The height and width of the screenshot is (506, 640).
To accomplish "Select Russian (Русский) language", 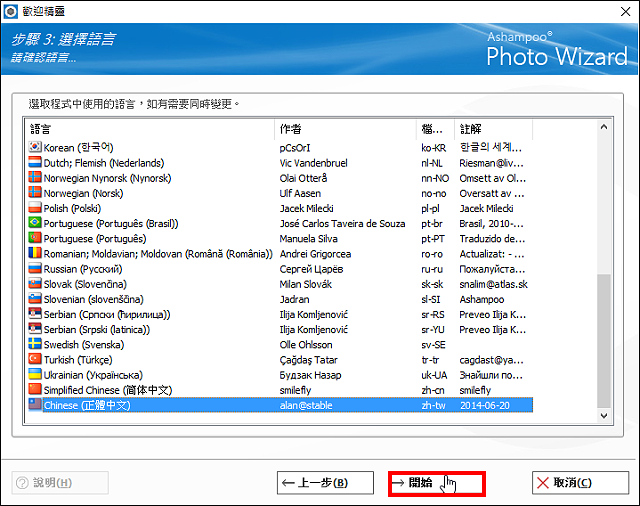I will [83, 269].
